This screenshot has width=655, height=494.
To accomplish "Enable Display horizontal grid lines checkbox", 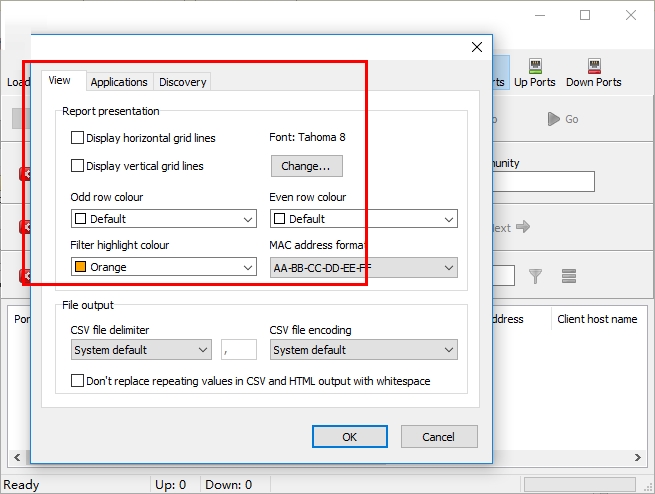I will coord(77,137).
